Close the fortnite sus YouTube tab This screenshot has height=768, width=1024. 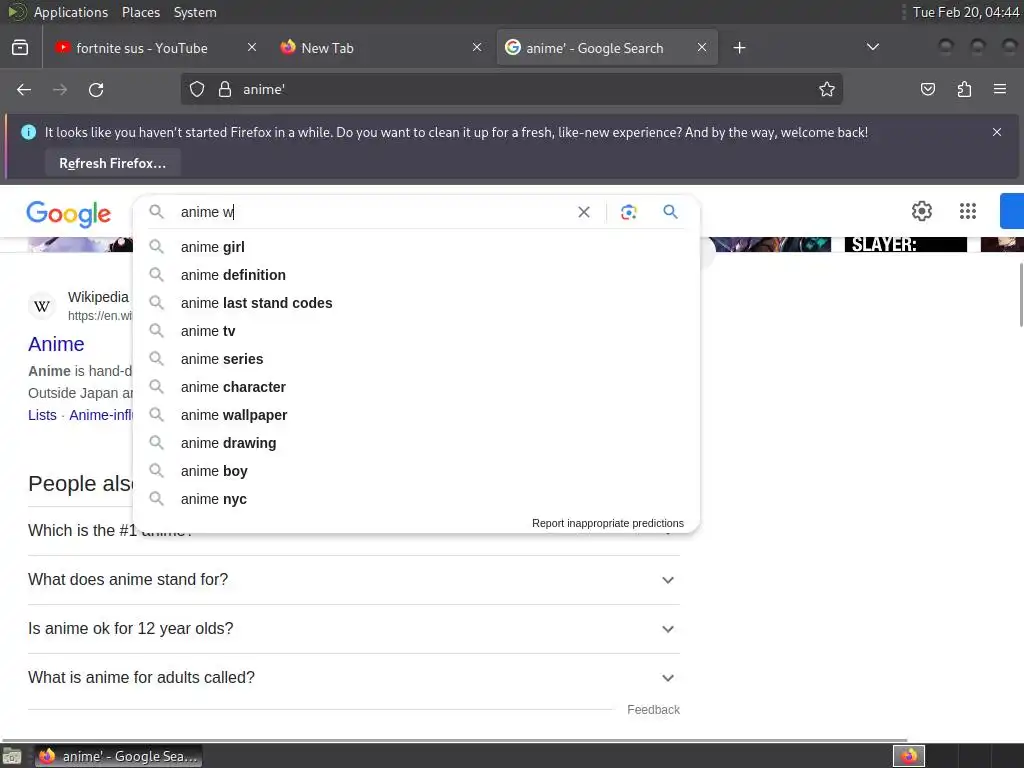[252, 48]
